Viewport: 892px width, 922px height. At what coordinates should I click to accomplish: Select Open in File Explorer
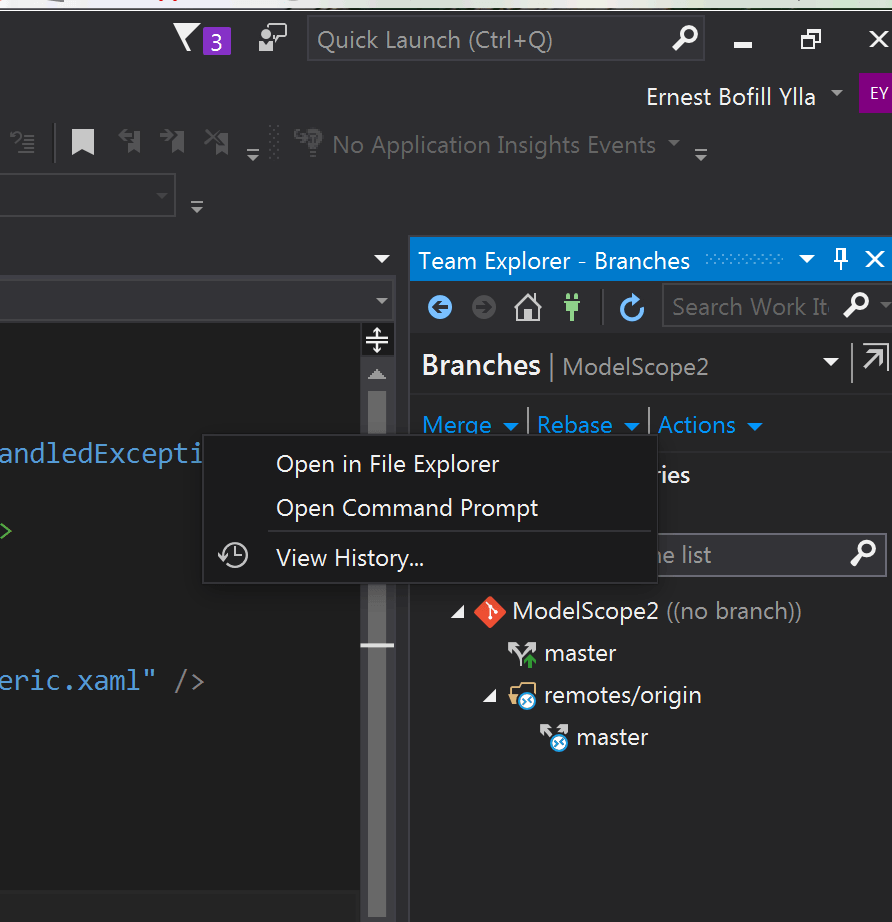[387, 464]
